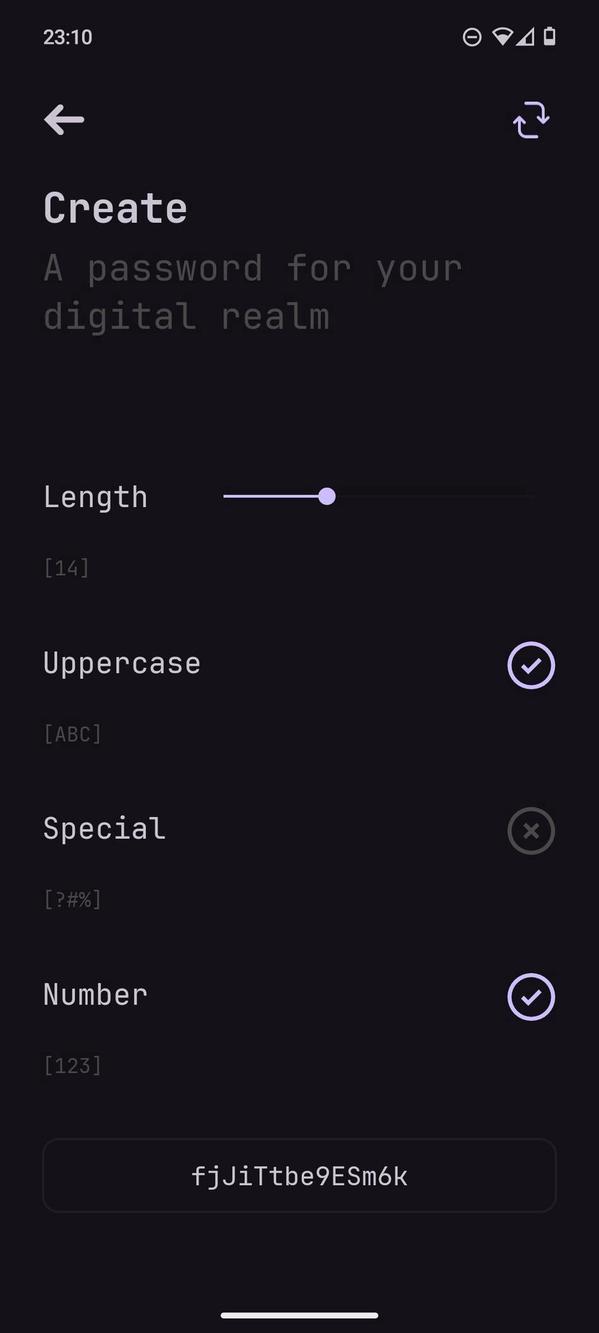This screenshot has height=1333, width=599.
Task: Tap the [ABC] label under Uppercase
Action: (x=72, y=733)
